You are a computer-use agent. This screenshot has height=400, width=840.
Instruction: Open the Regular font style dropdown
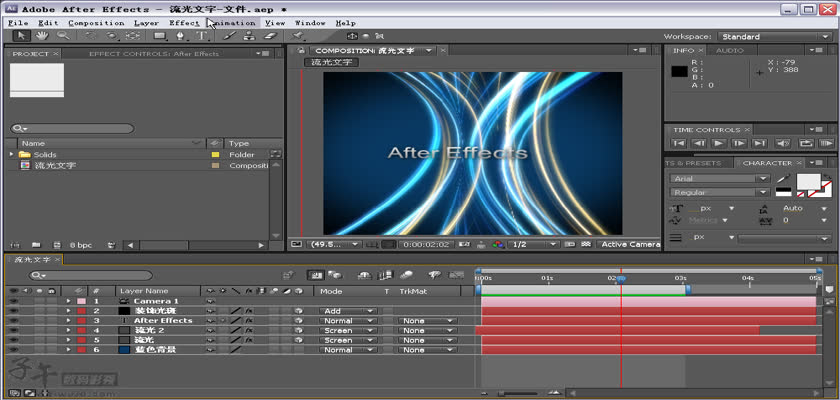coord(720,192)
